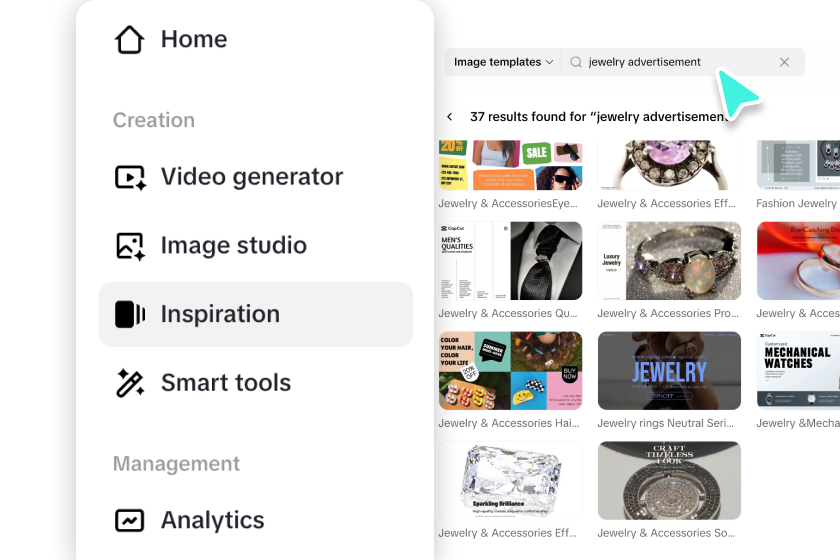The width and height of the screenshot is (840, 560).
Task: Open the Smart tools wand icon
Action: tap(130, 383)
